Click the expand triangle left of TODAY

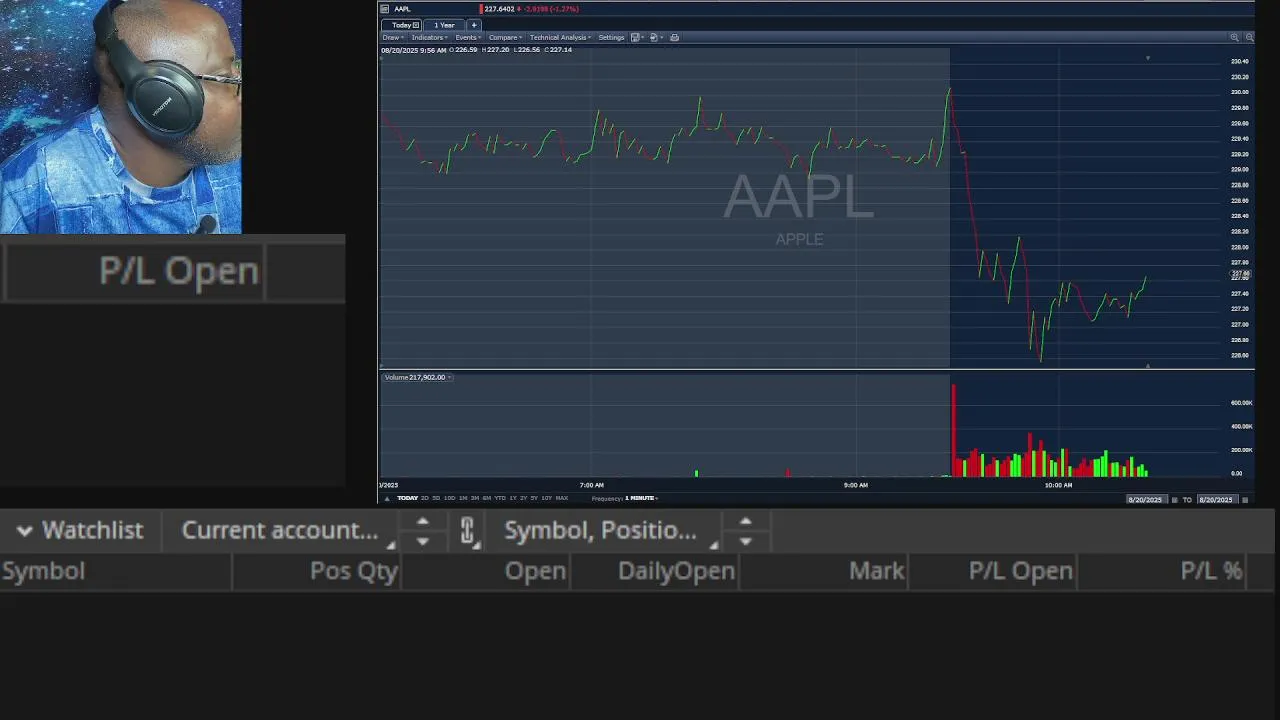[x=387, y=498]
